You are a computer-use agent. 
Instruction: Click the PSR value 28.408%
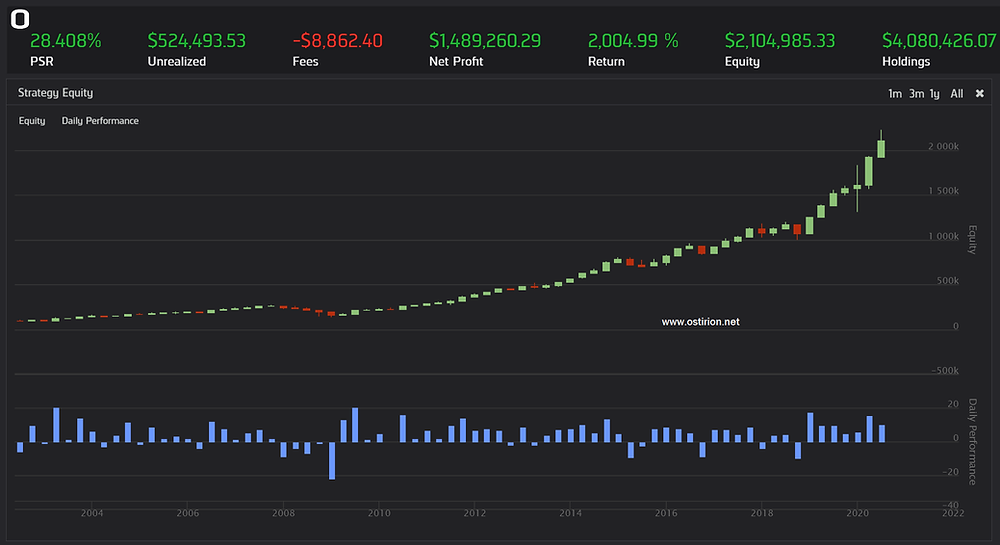point(66,41)
